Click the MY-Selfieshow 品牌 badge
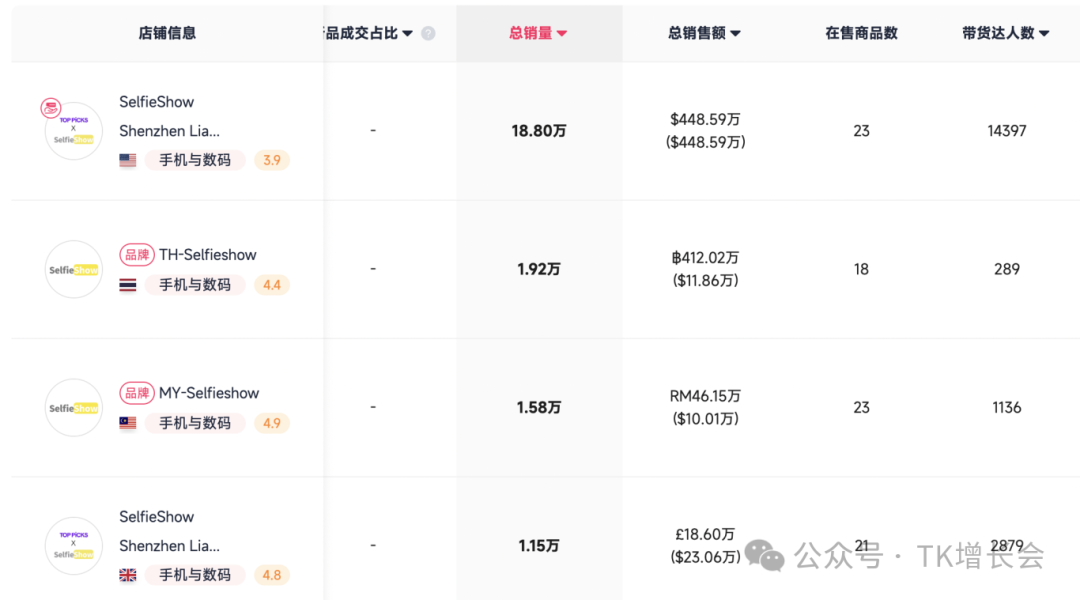 pyautogui.click(x=137, y=393)
